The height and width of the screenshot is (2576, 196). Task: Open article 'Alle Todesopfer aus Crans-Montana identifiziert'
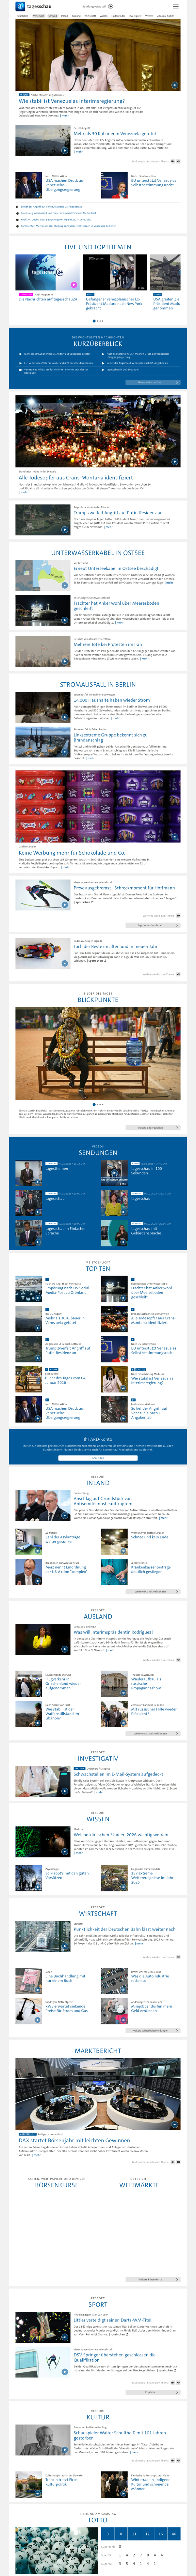[x=75, y=477]
